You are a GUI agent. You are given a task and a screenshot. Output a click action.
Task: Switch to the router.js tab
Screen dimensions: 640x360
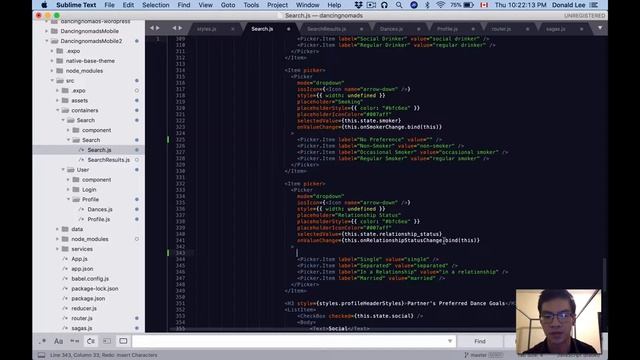coord(501,29)
